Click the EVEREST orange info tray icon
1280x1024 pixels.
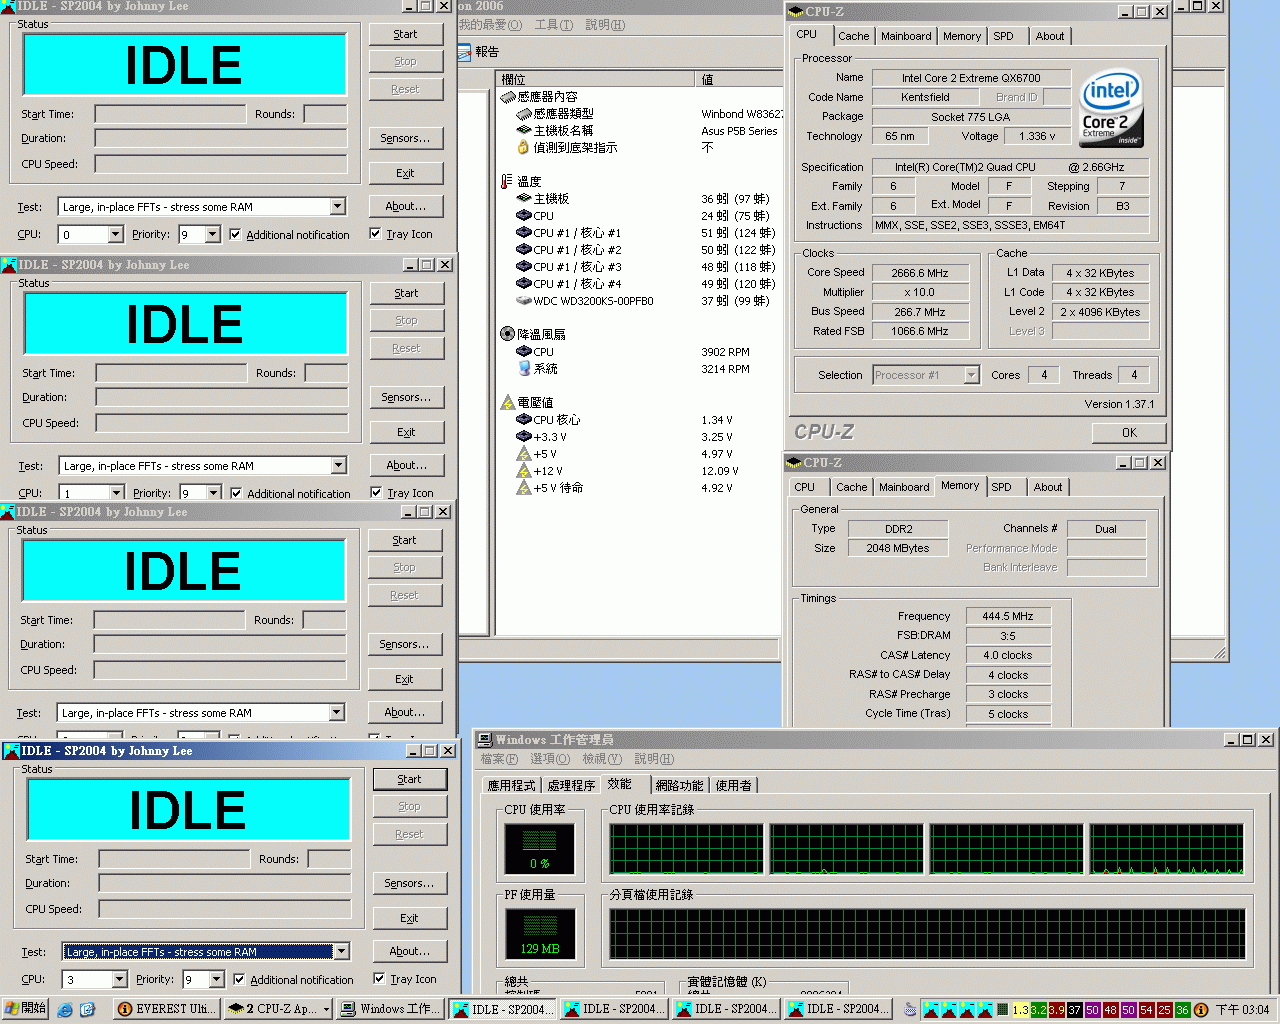pos(1201,1010)
